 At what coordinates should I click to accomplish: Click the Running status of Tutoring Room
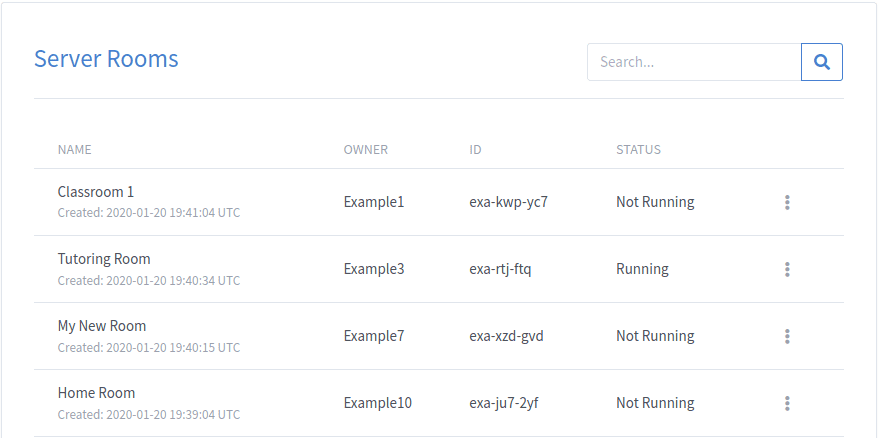point(643,269)
